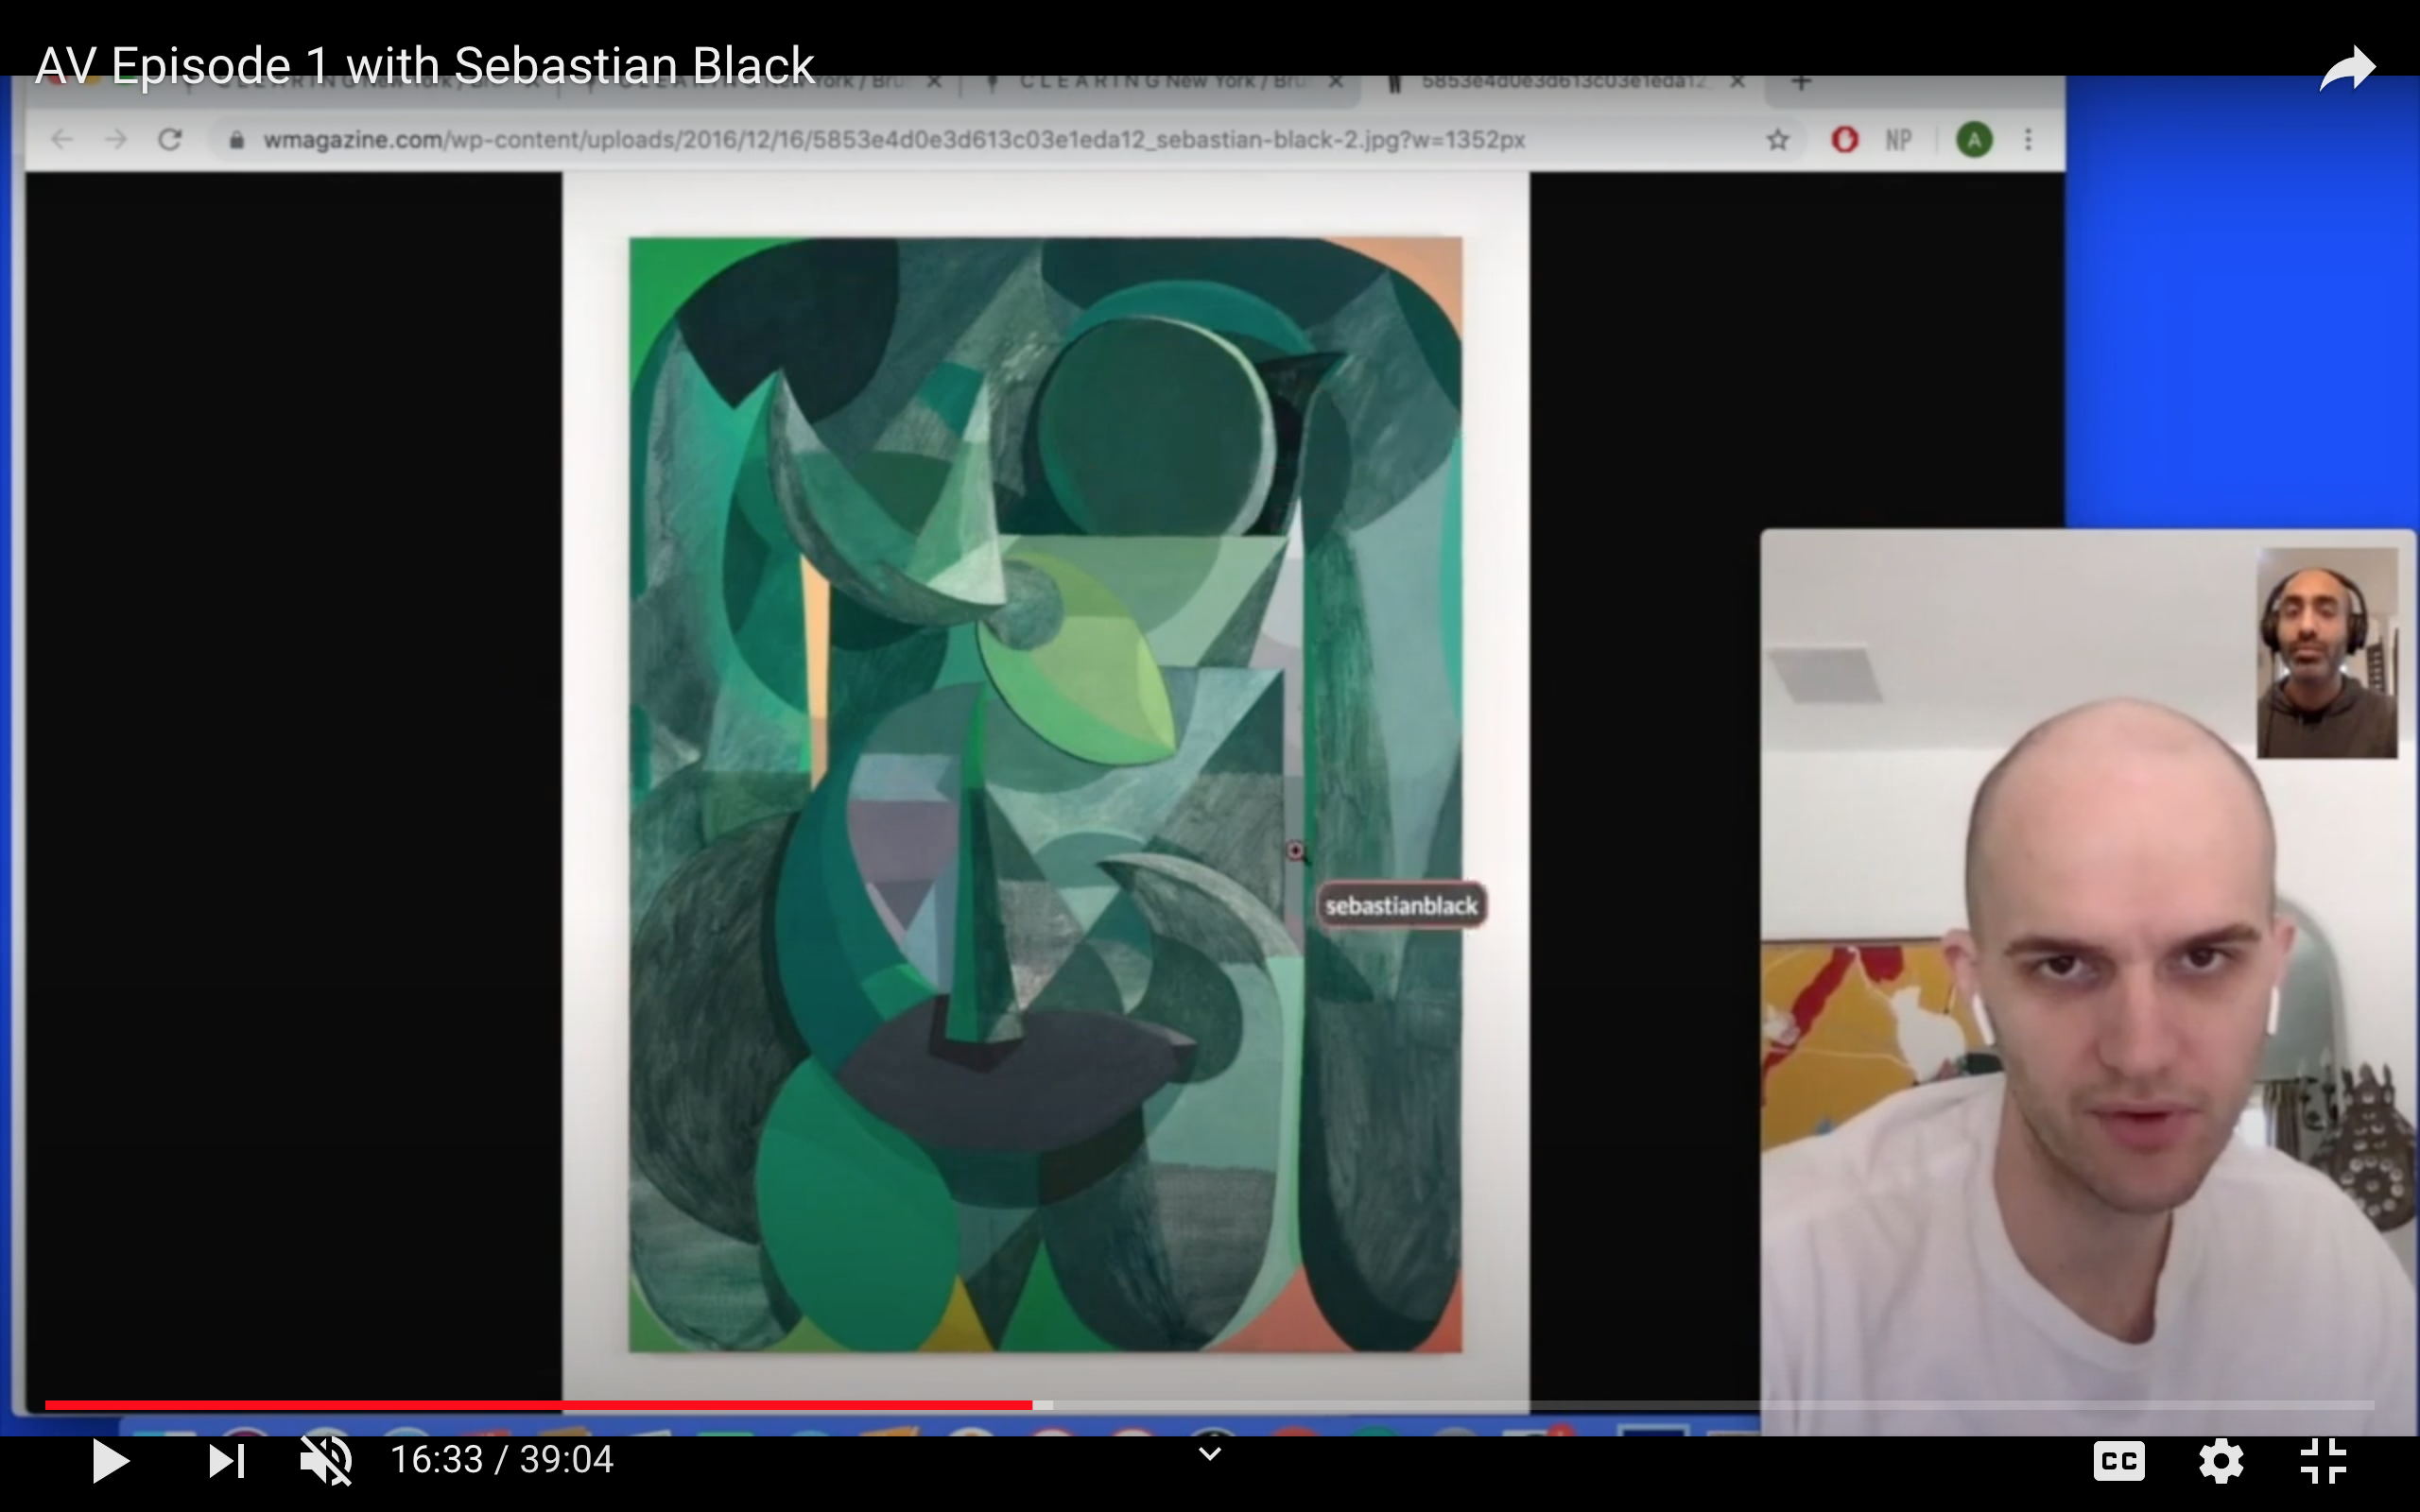Play the video
The height and width of the screenshot is (1512, 2420).
pos(110,1461)
